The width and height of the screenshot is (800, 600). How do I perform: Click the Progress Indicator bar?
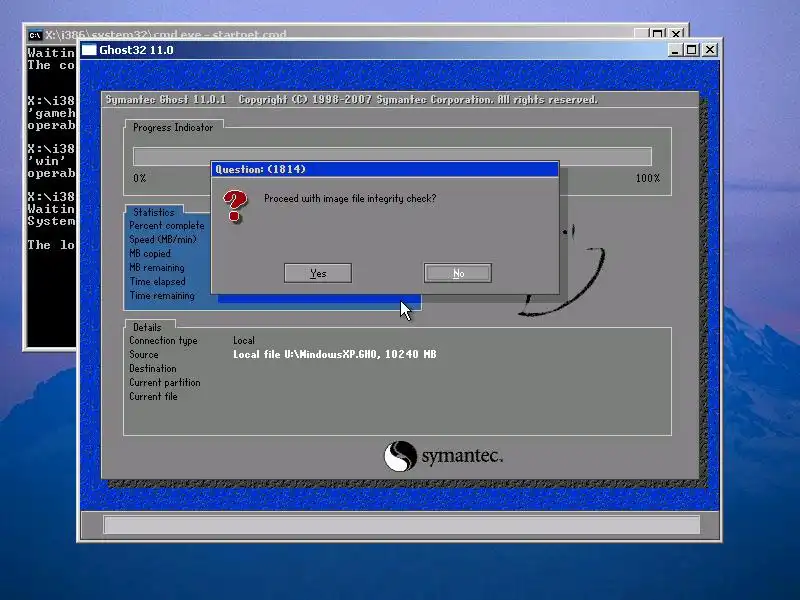(x=392, y=156)
